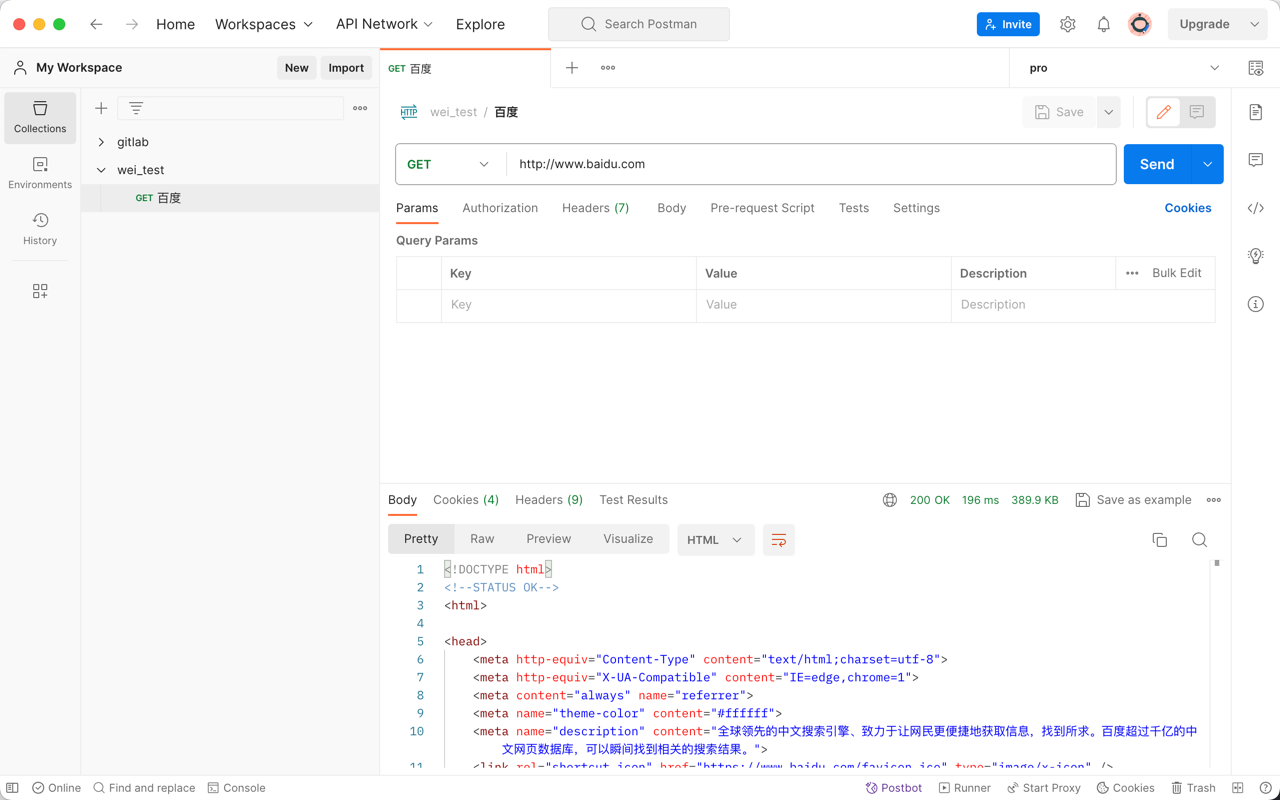Click Bulk Edit in query params
The image size is (1280, 800).
point(1177,273)
